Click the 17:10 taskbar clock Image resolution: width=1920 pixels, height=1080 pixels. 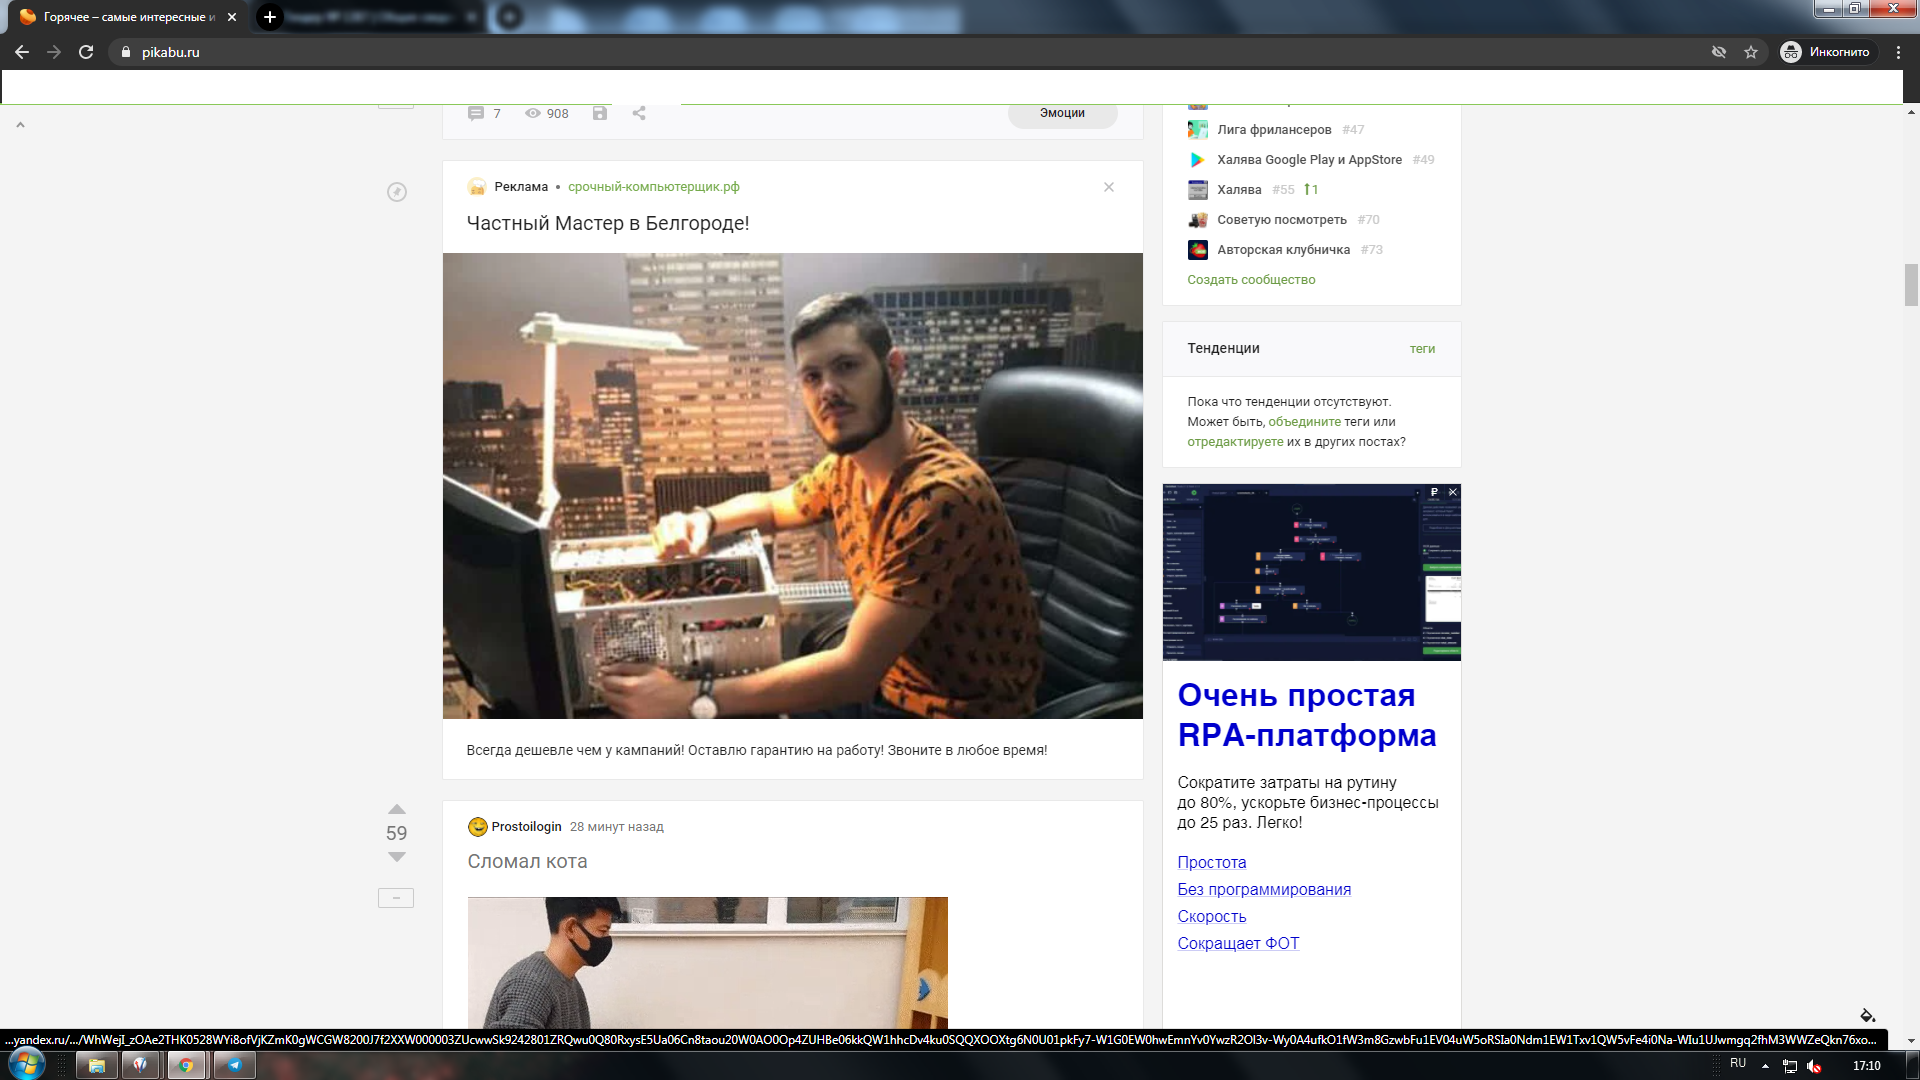pyautogui.click(x=1866, y=1066)
